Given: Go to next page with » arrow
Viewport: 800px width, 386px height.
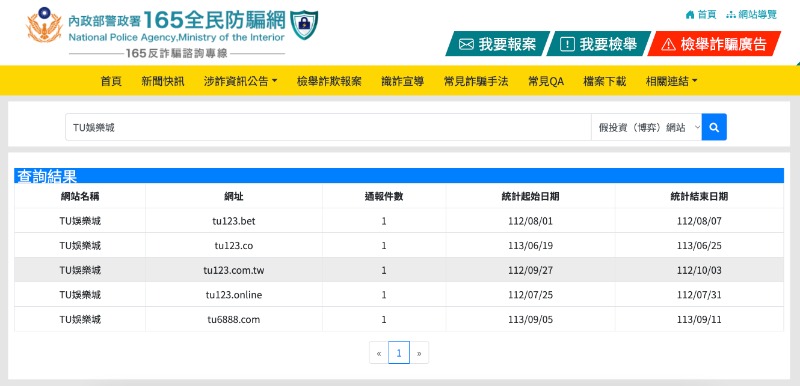Looking at the screenshot, I should (x=419, y=353).
